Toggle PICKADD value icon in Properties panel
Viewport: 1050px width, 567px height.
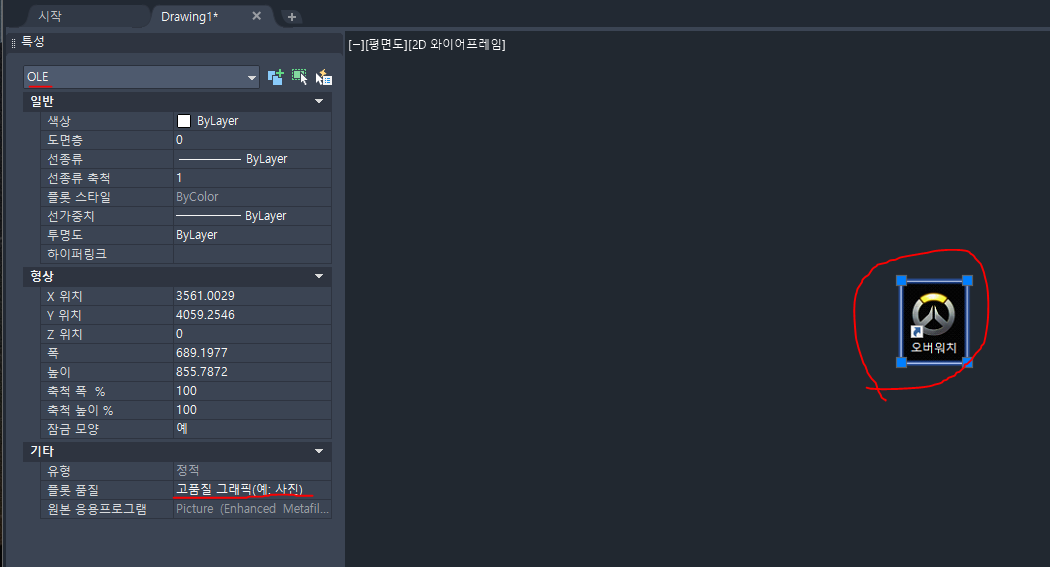pyautogui.click(x=275, y=77)
